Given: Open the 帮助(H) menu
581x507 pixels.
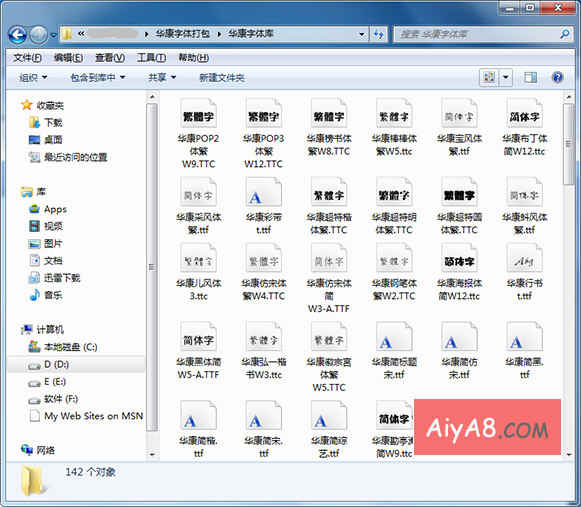Looking at the screenshot, I should click(x=193, y=58).
